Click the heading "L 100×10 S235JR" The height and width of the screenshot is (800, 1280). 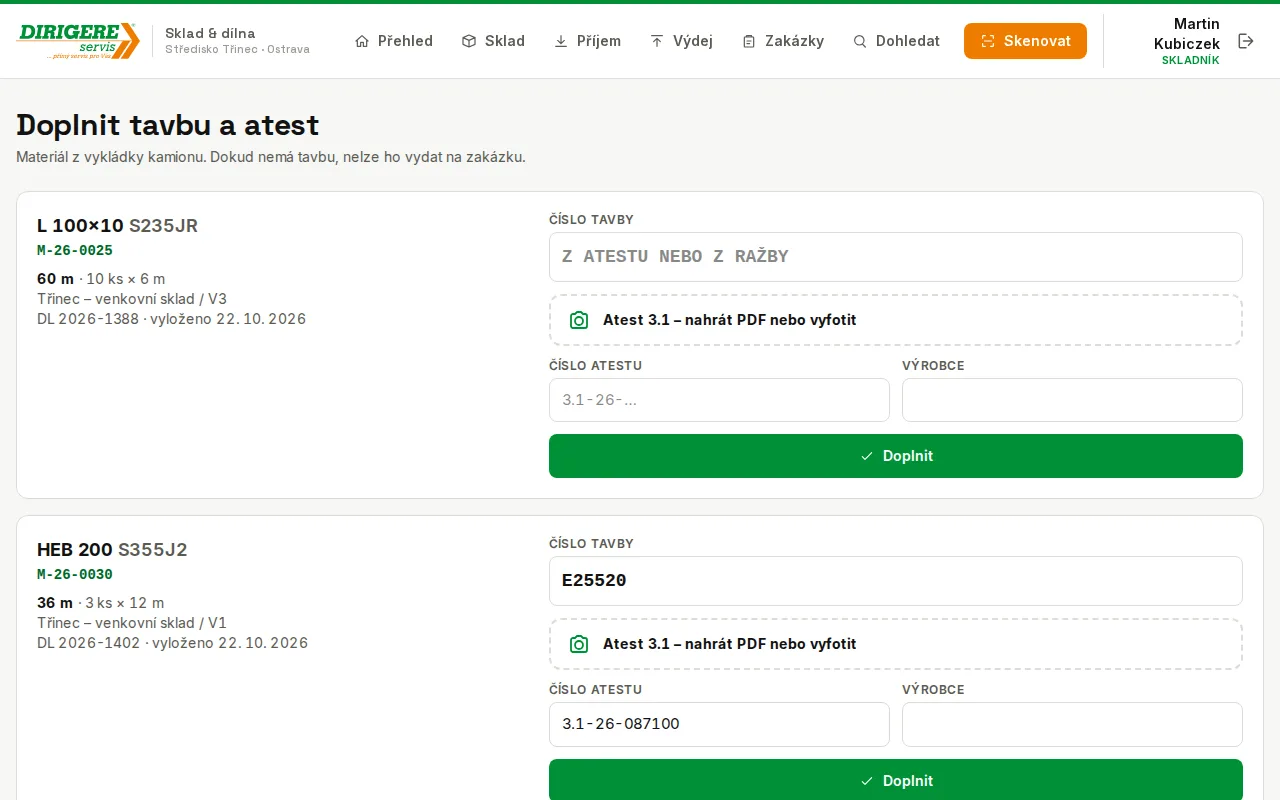click(x=118, y=226)
